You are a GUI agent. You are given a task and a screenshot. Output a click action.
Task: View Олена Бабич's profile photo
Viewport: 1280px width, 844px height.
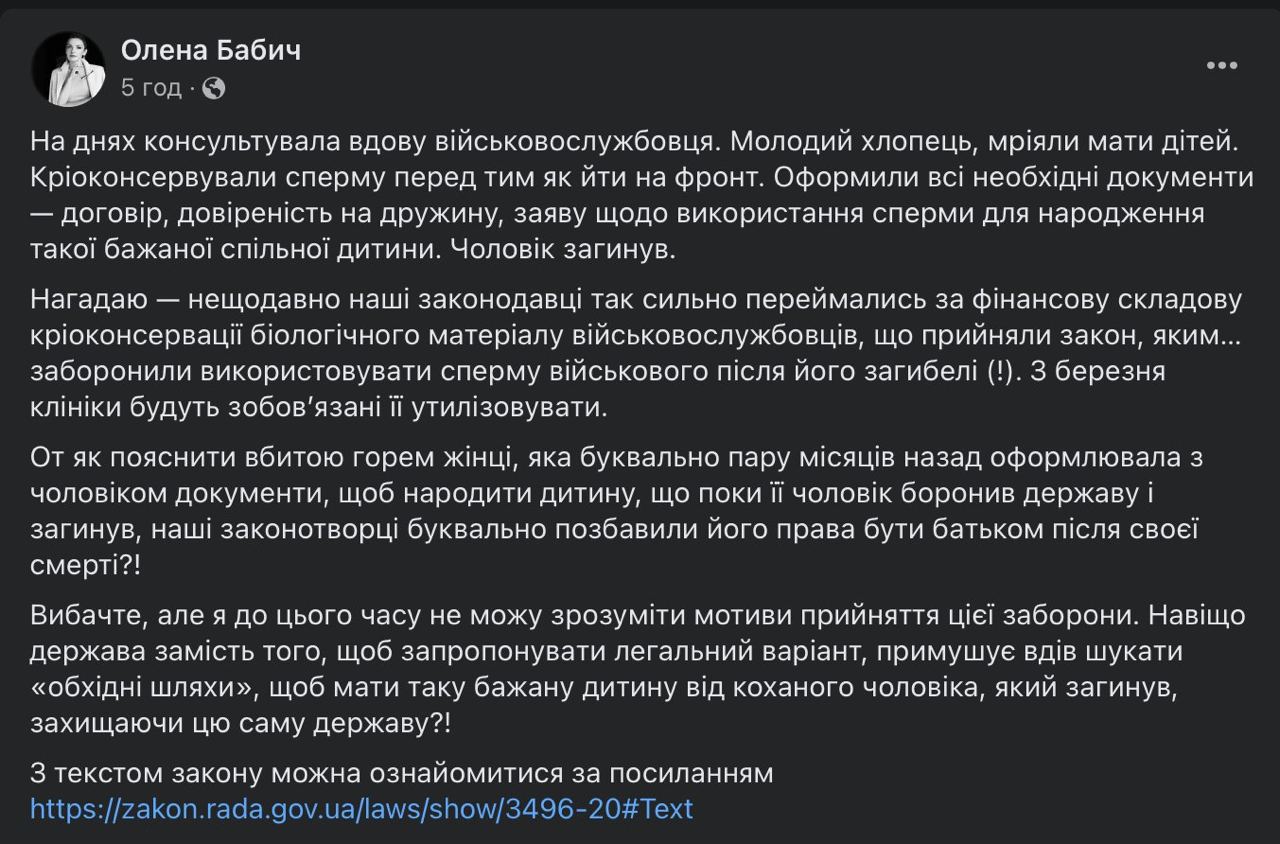point(70,65)
